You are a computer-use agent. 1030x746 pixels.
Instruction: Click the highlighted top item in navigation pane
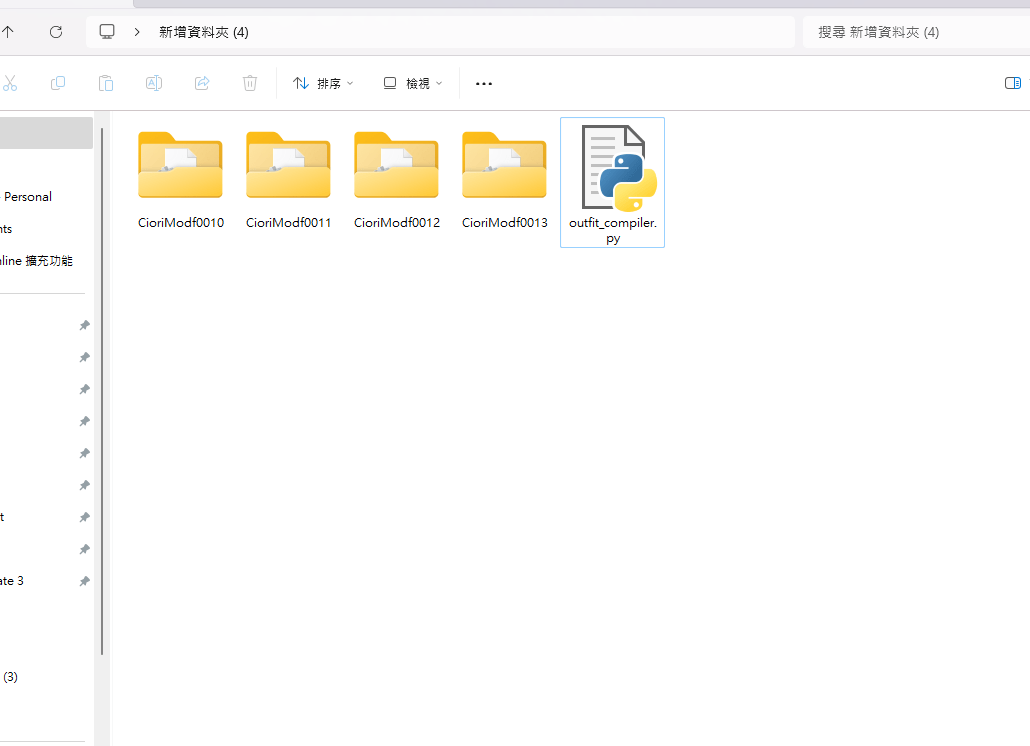46,133
